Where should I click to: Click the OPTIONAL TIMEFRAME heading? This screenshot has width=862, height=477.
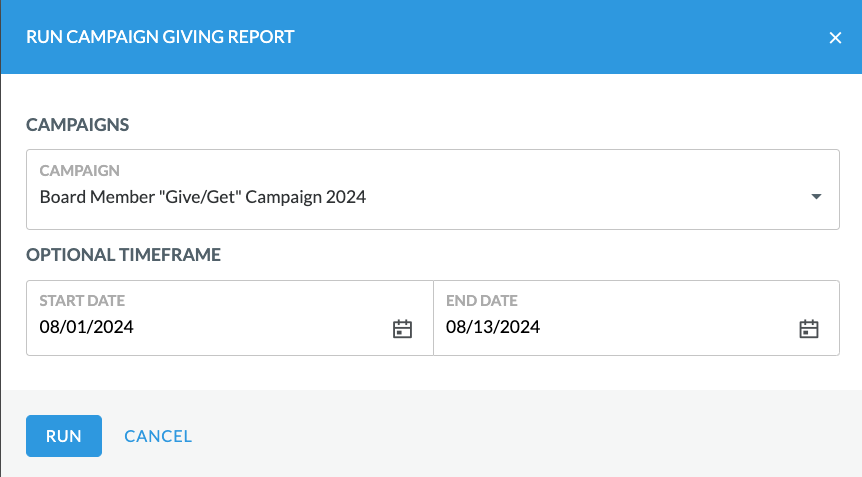123,254
